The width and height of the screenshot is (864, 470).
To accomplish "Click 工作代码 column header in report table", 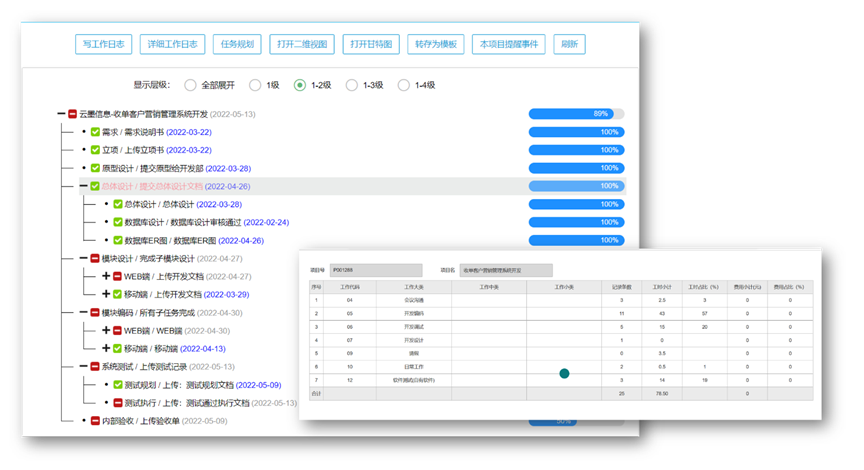I will [349, 287].
